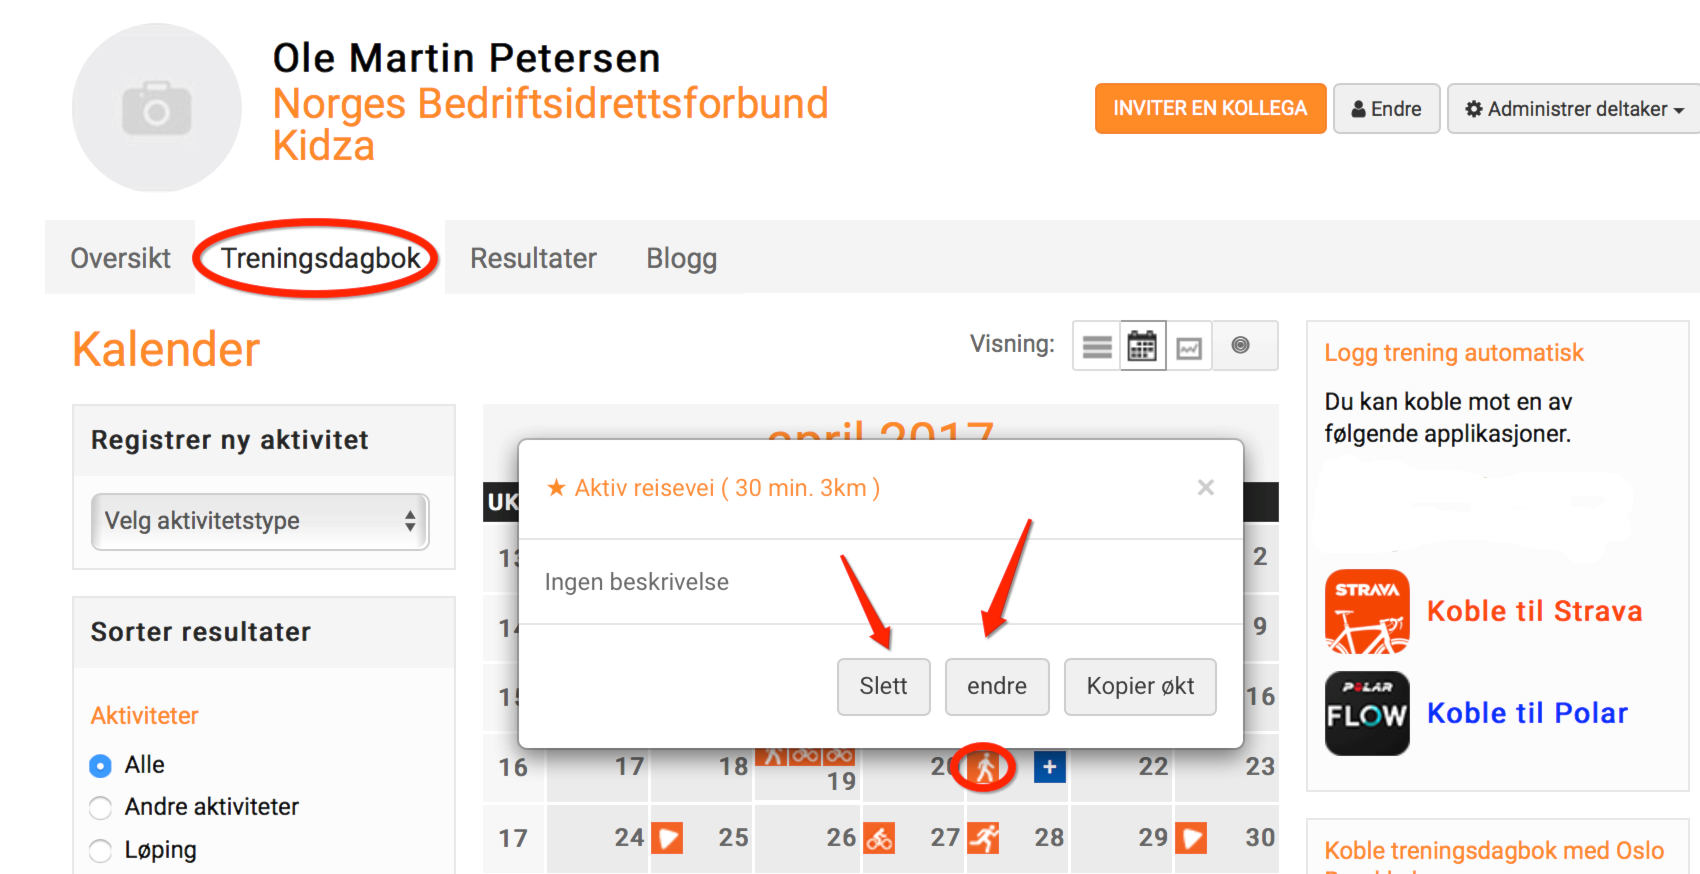The image size is (1700, 874).
Task: Click the Kopier økt button
Action: pyautogui.click(x=1140, y=686)
